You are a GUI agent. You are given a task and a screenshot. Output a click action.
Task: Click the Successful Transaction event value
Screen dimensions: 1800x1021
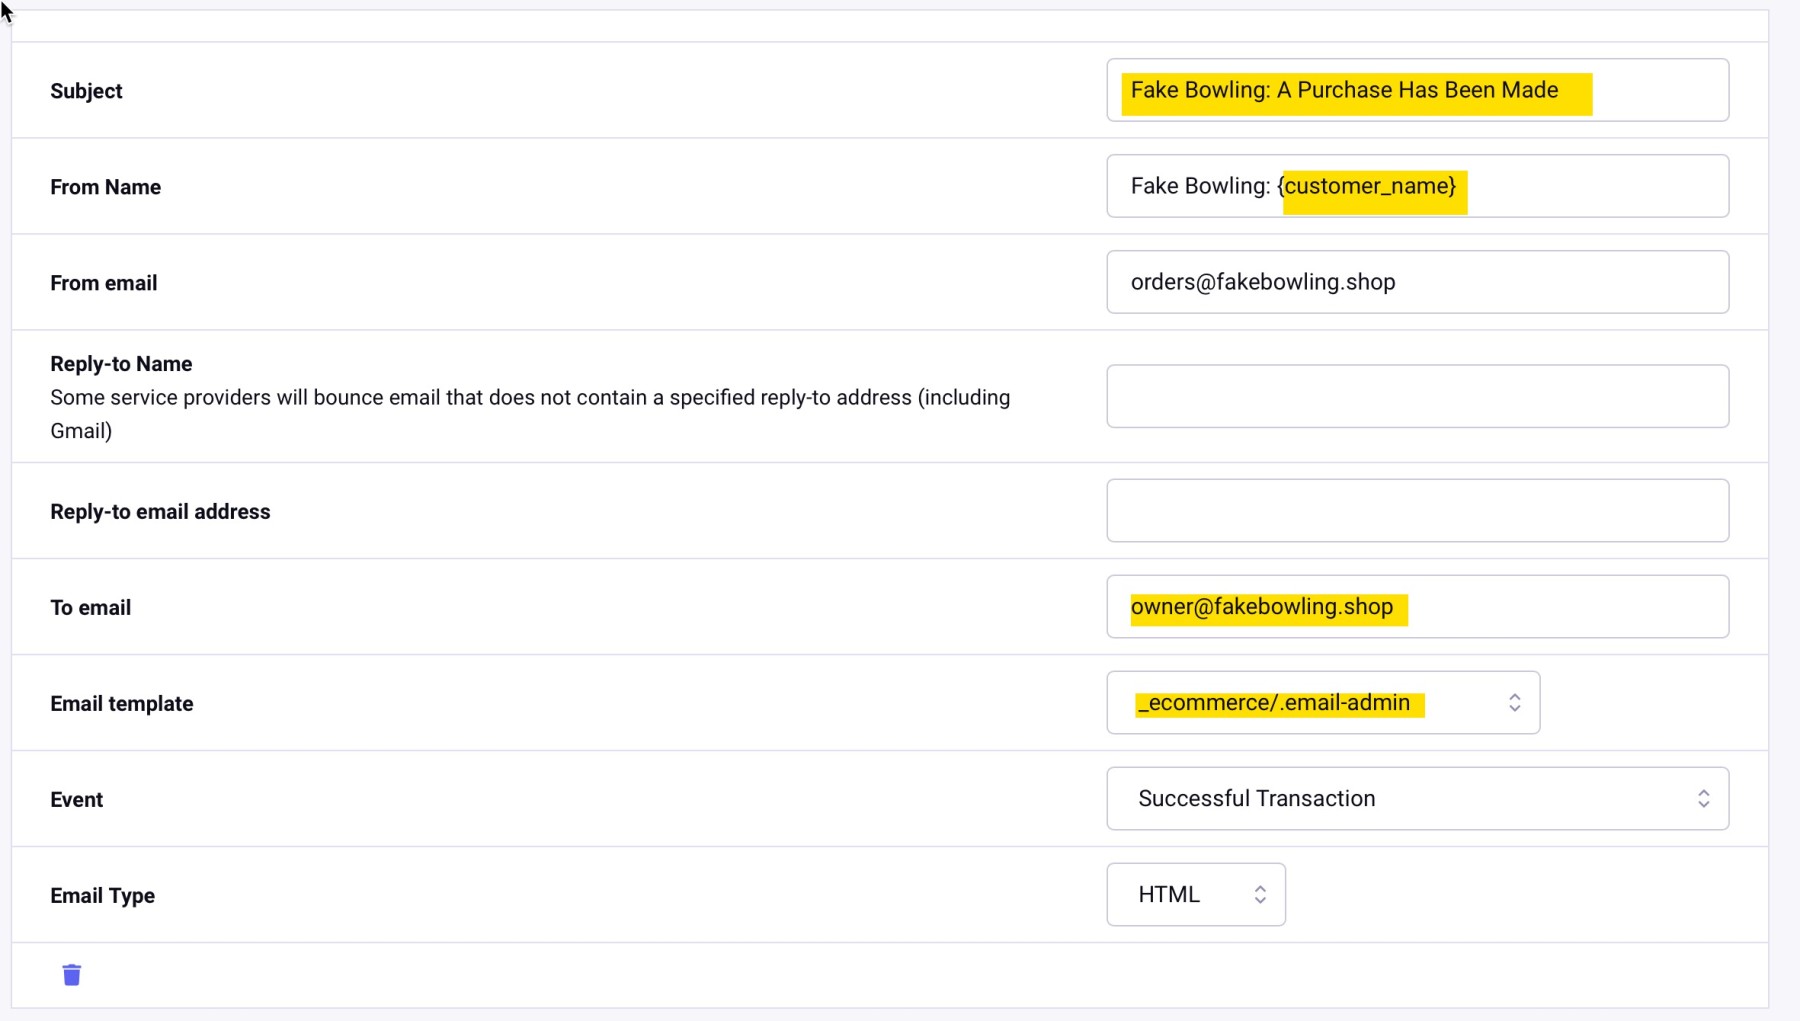pyautogui.click(x=1256, y=798)
